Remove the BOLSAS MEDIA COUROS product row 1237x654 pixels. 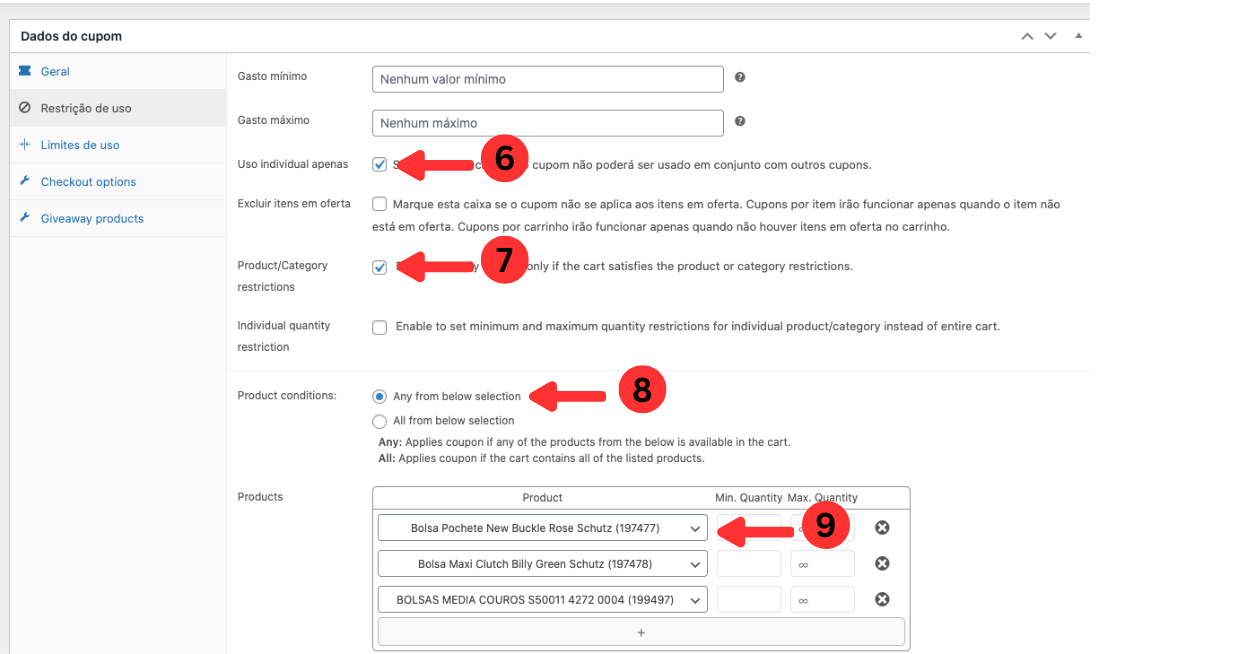point(882,600)
